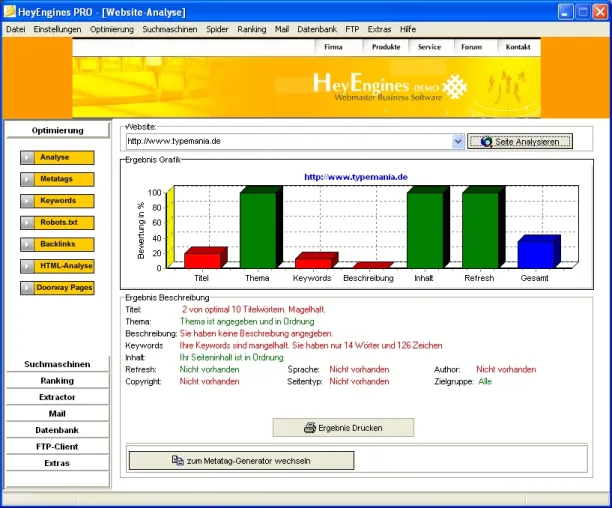Expand the Extractor sidebar section
612x508 pixels.
click(57, 397)
